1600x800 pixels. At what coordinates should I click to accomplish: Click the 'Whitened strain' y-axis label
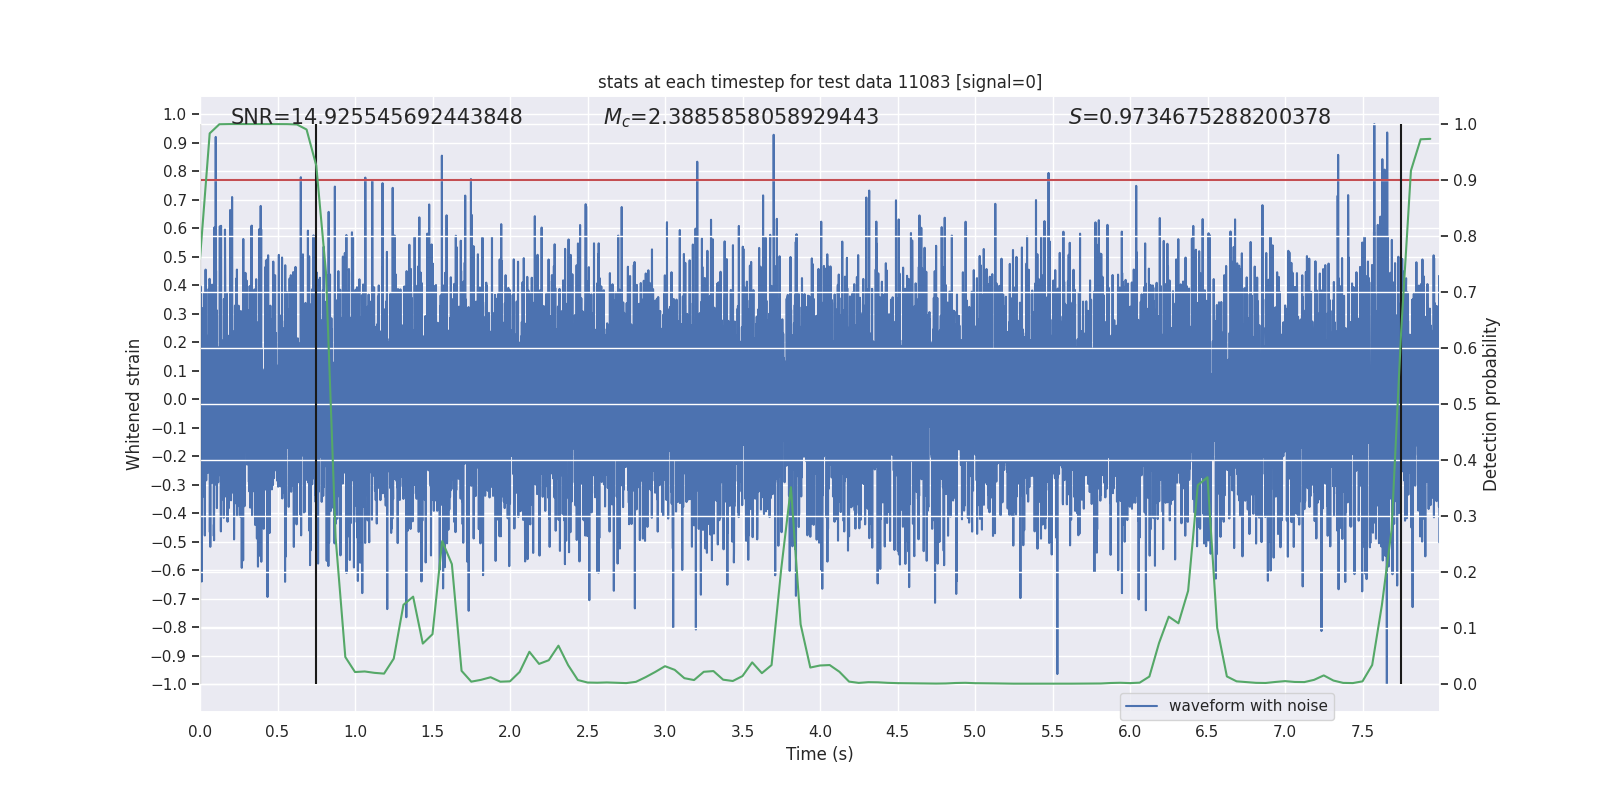(134, 404)
